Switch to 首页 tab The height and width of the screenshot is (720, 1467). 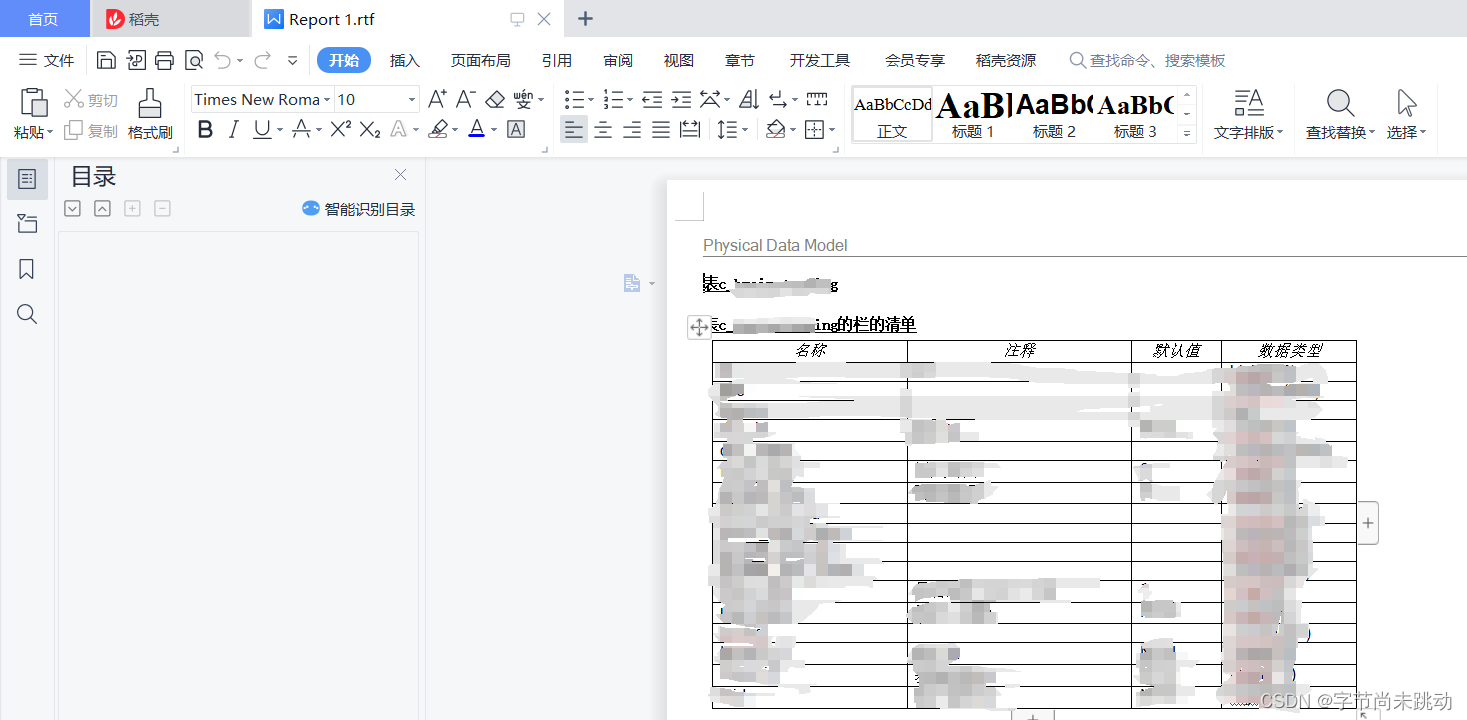[x=43, y=19]
